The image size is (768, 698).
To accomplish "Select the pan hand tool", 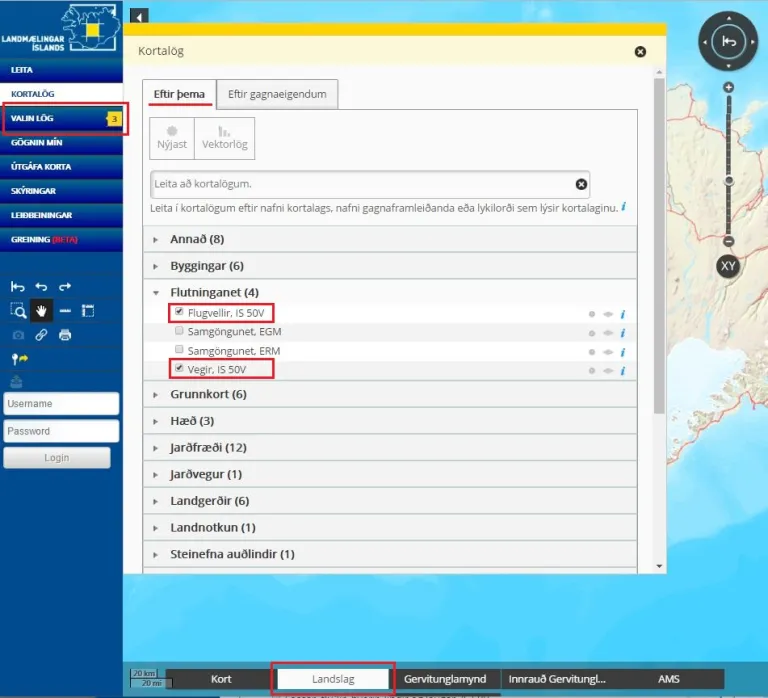I will click(x=42, y=310).
